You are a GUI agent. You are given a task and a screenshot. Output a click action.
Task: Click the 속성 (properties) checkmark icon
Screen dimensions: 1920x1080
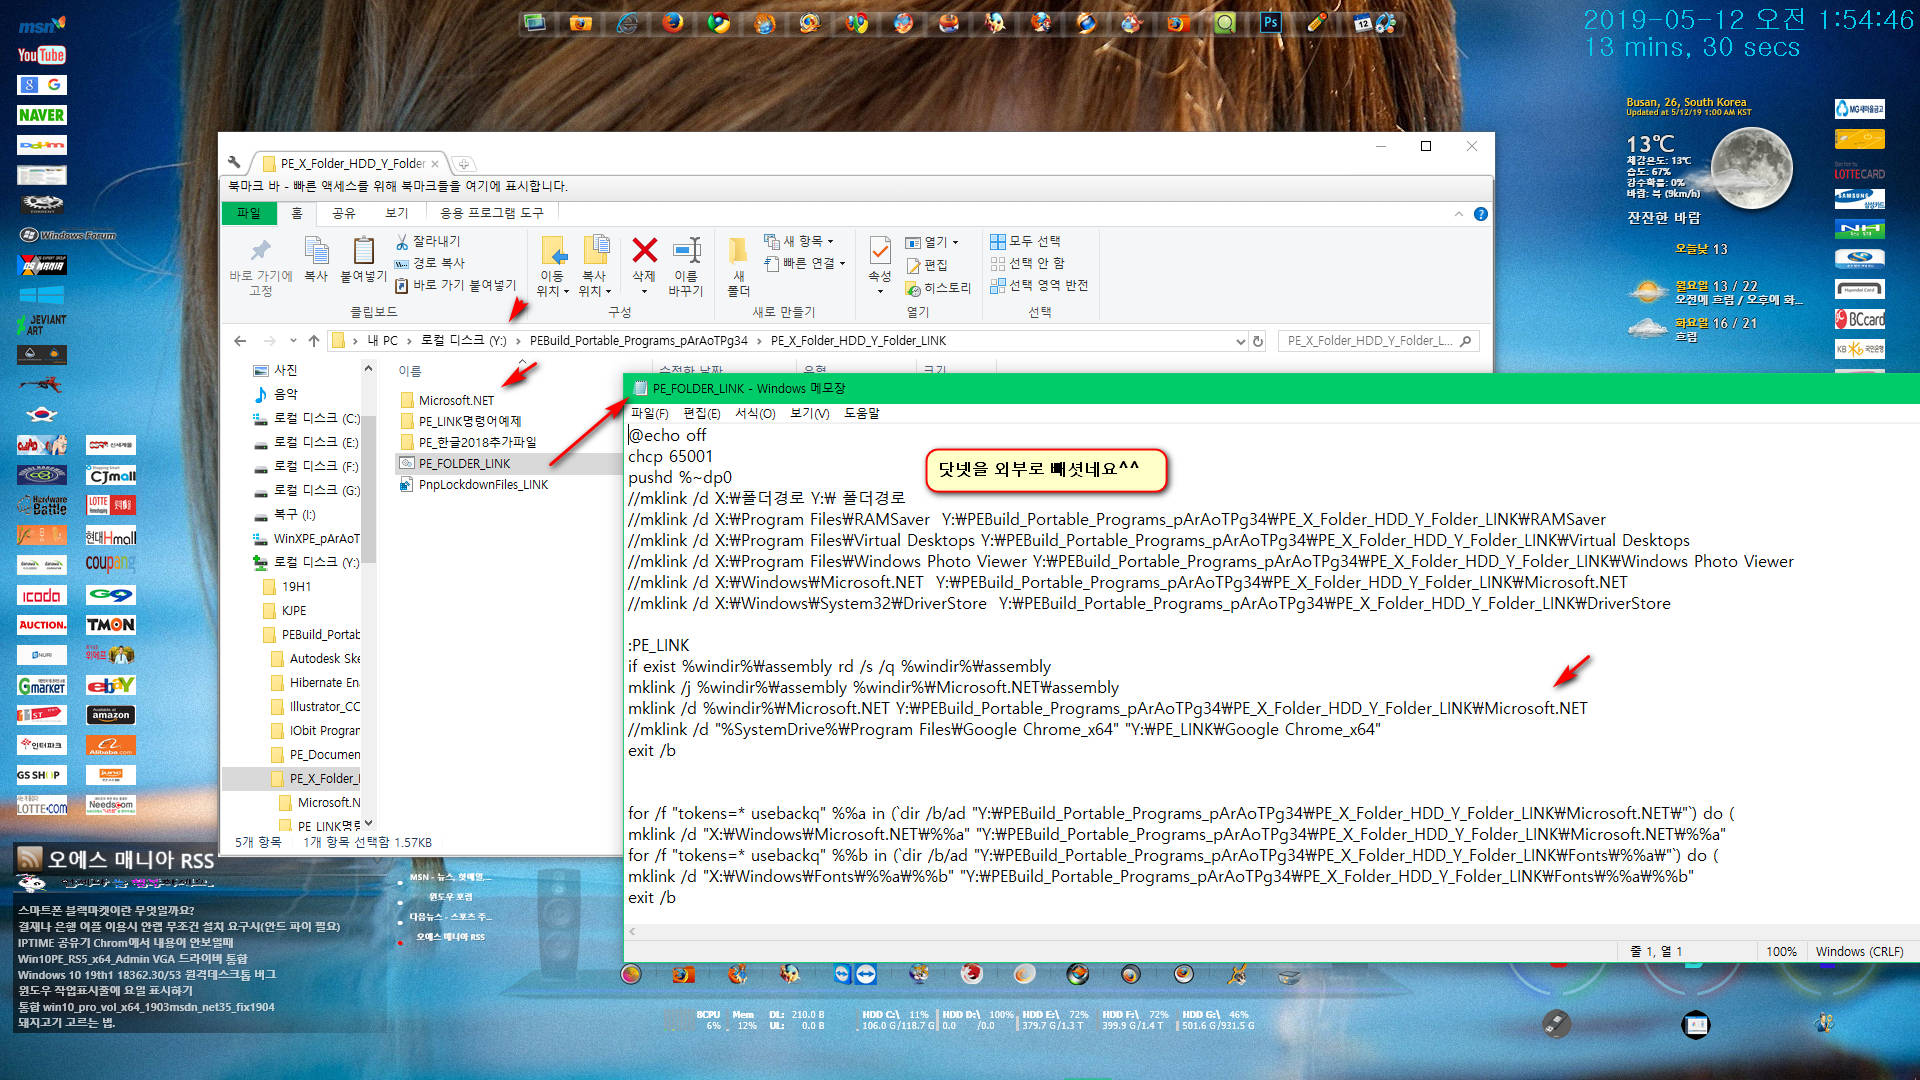point(880,250)
